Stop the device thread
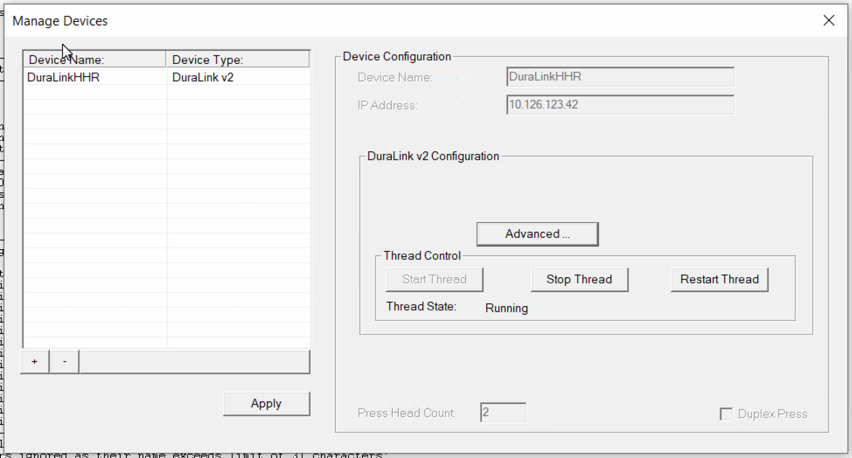 pos(579,279)
